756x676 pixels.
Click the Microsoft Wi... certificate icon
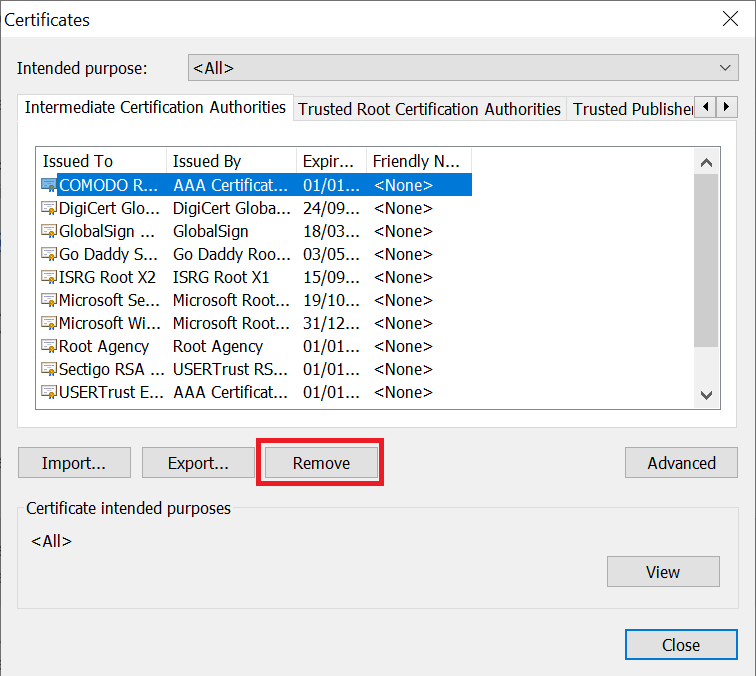pyautogui.click(x=49, y=323)
